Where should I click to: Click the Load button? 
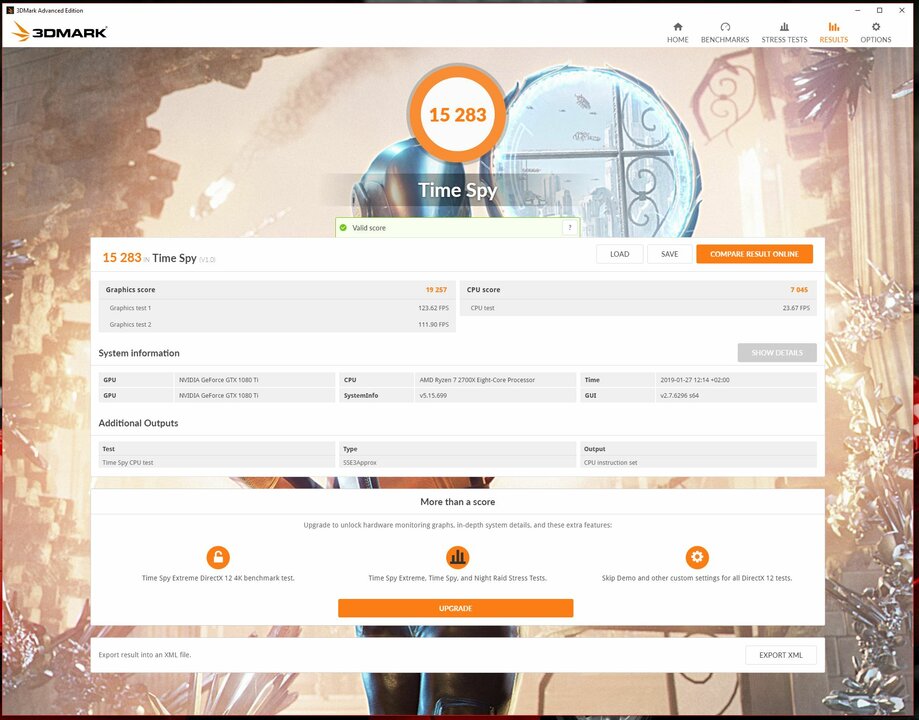pyautogui.click(x=620, y=254)
